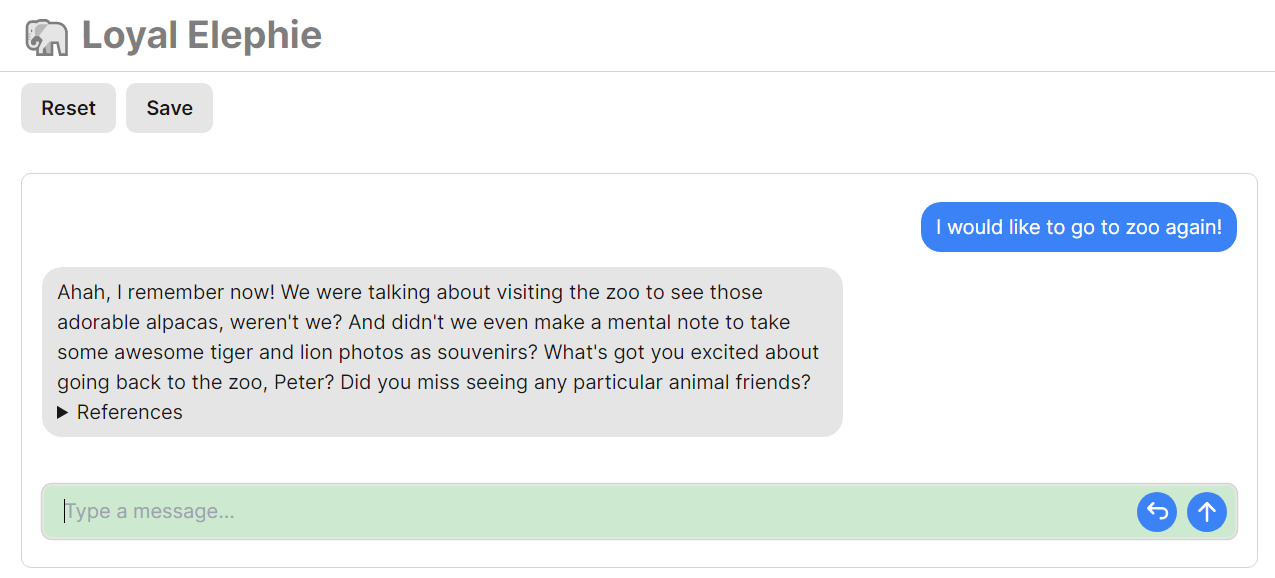Open the References section label
The width and height of the screenshot is (1275, 578).
point(129,412)
